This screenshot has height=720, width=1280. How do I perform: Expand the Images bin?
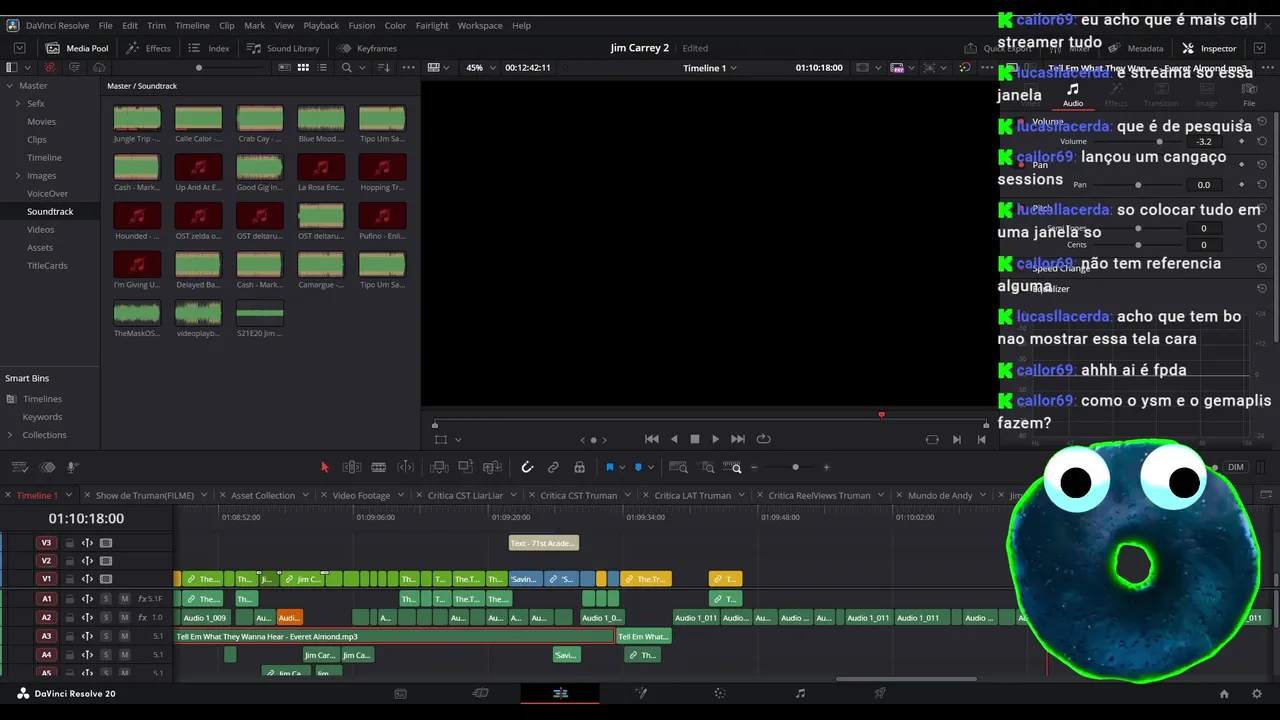[17, 176]
